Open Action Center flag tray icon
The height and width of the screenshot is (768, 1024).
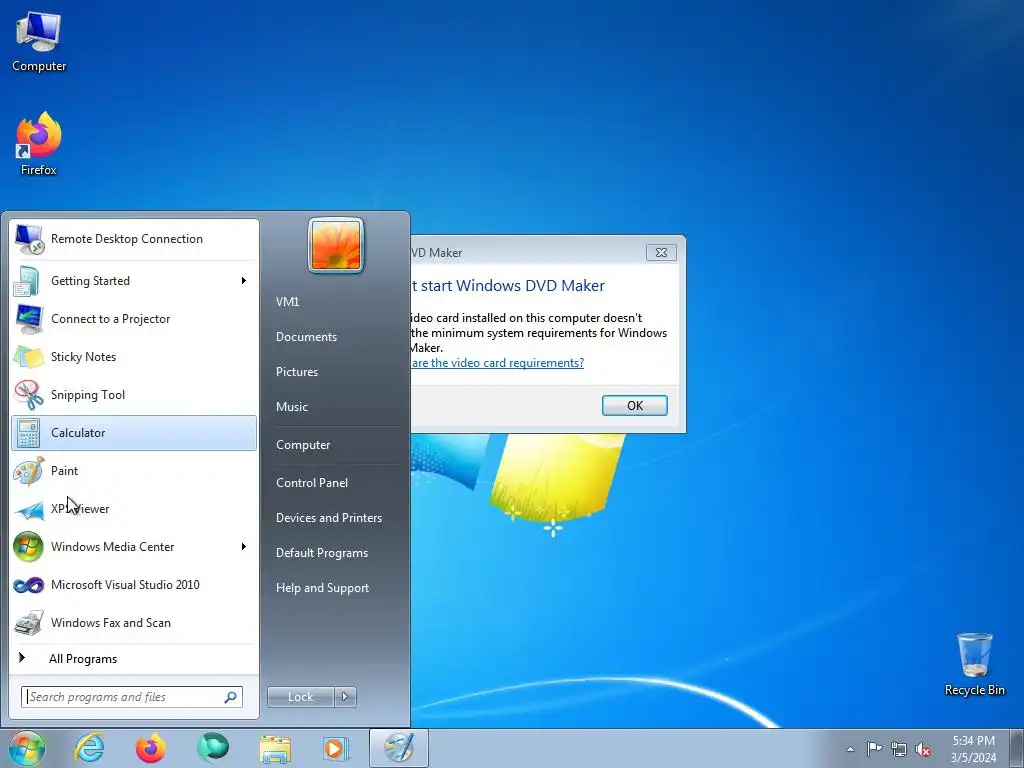coord(874,748)
